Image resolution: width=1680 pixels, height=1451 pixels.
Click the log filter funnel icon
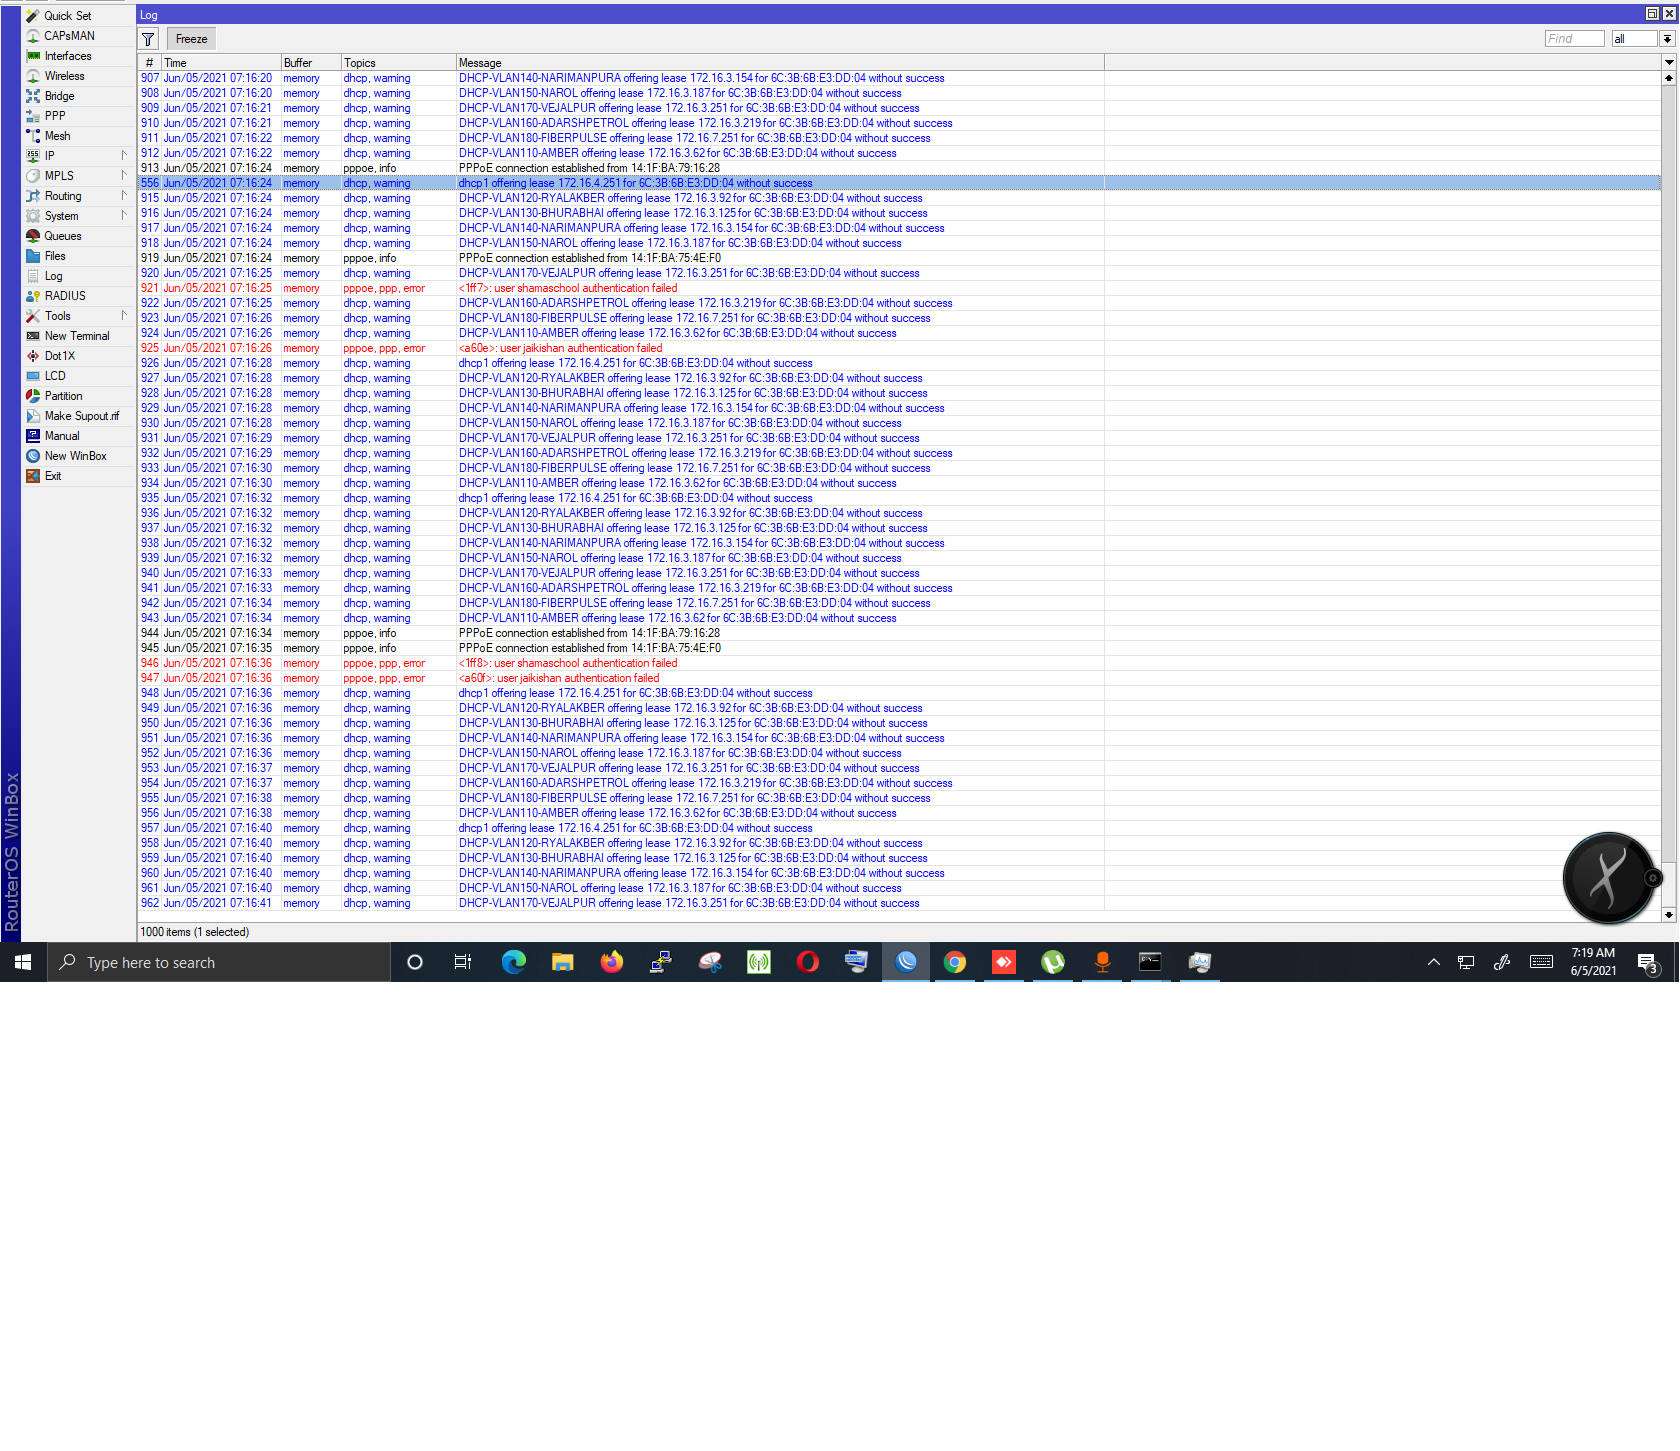[147, 38]
